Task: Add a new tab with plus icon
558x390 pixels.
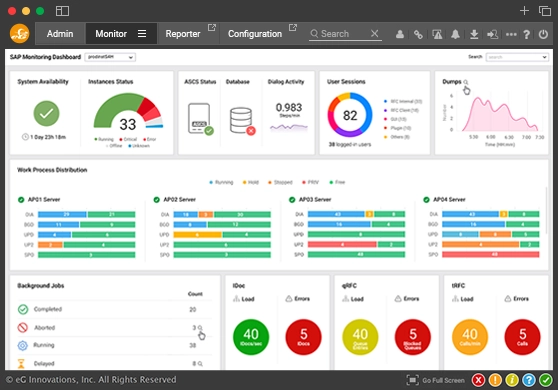Action: [524, 11]
